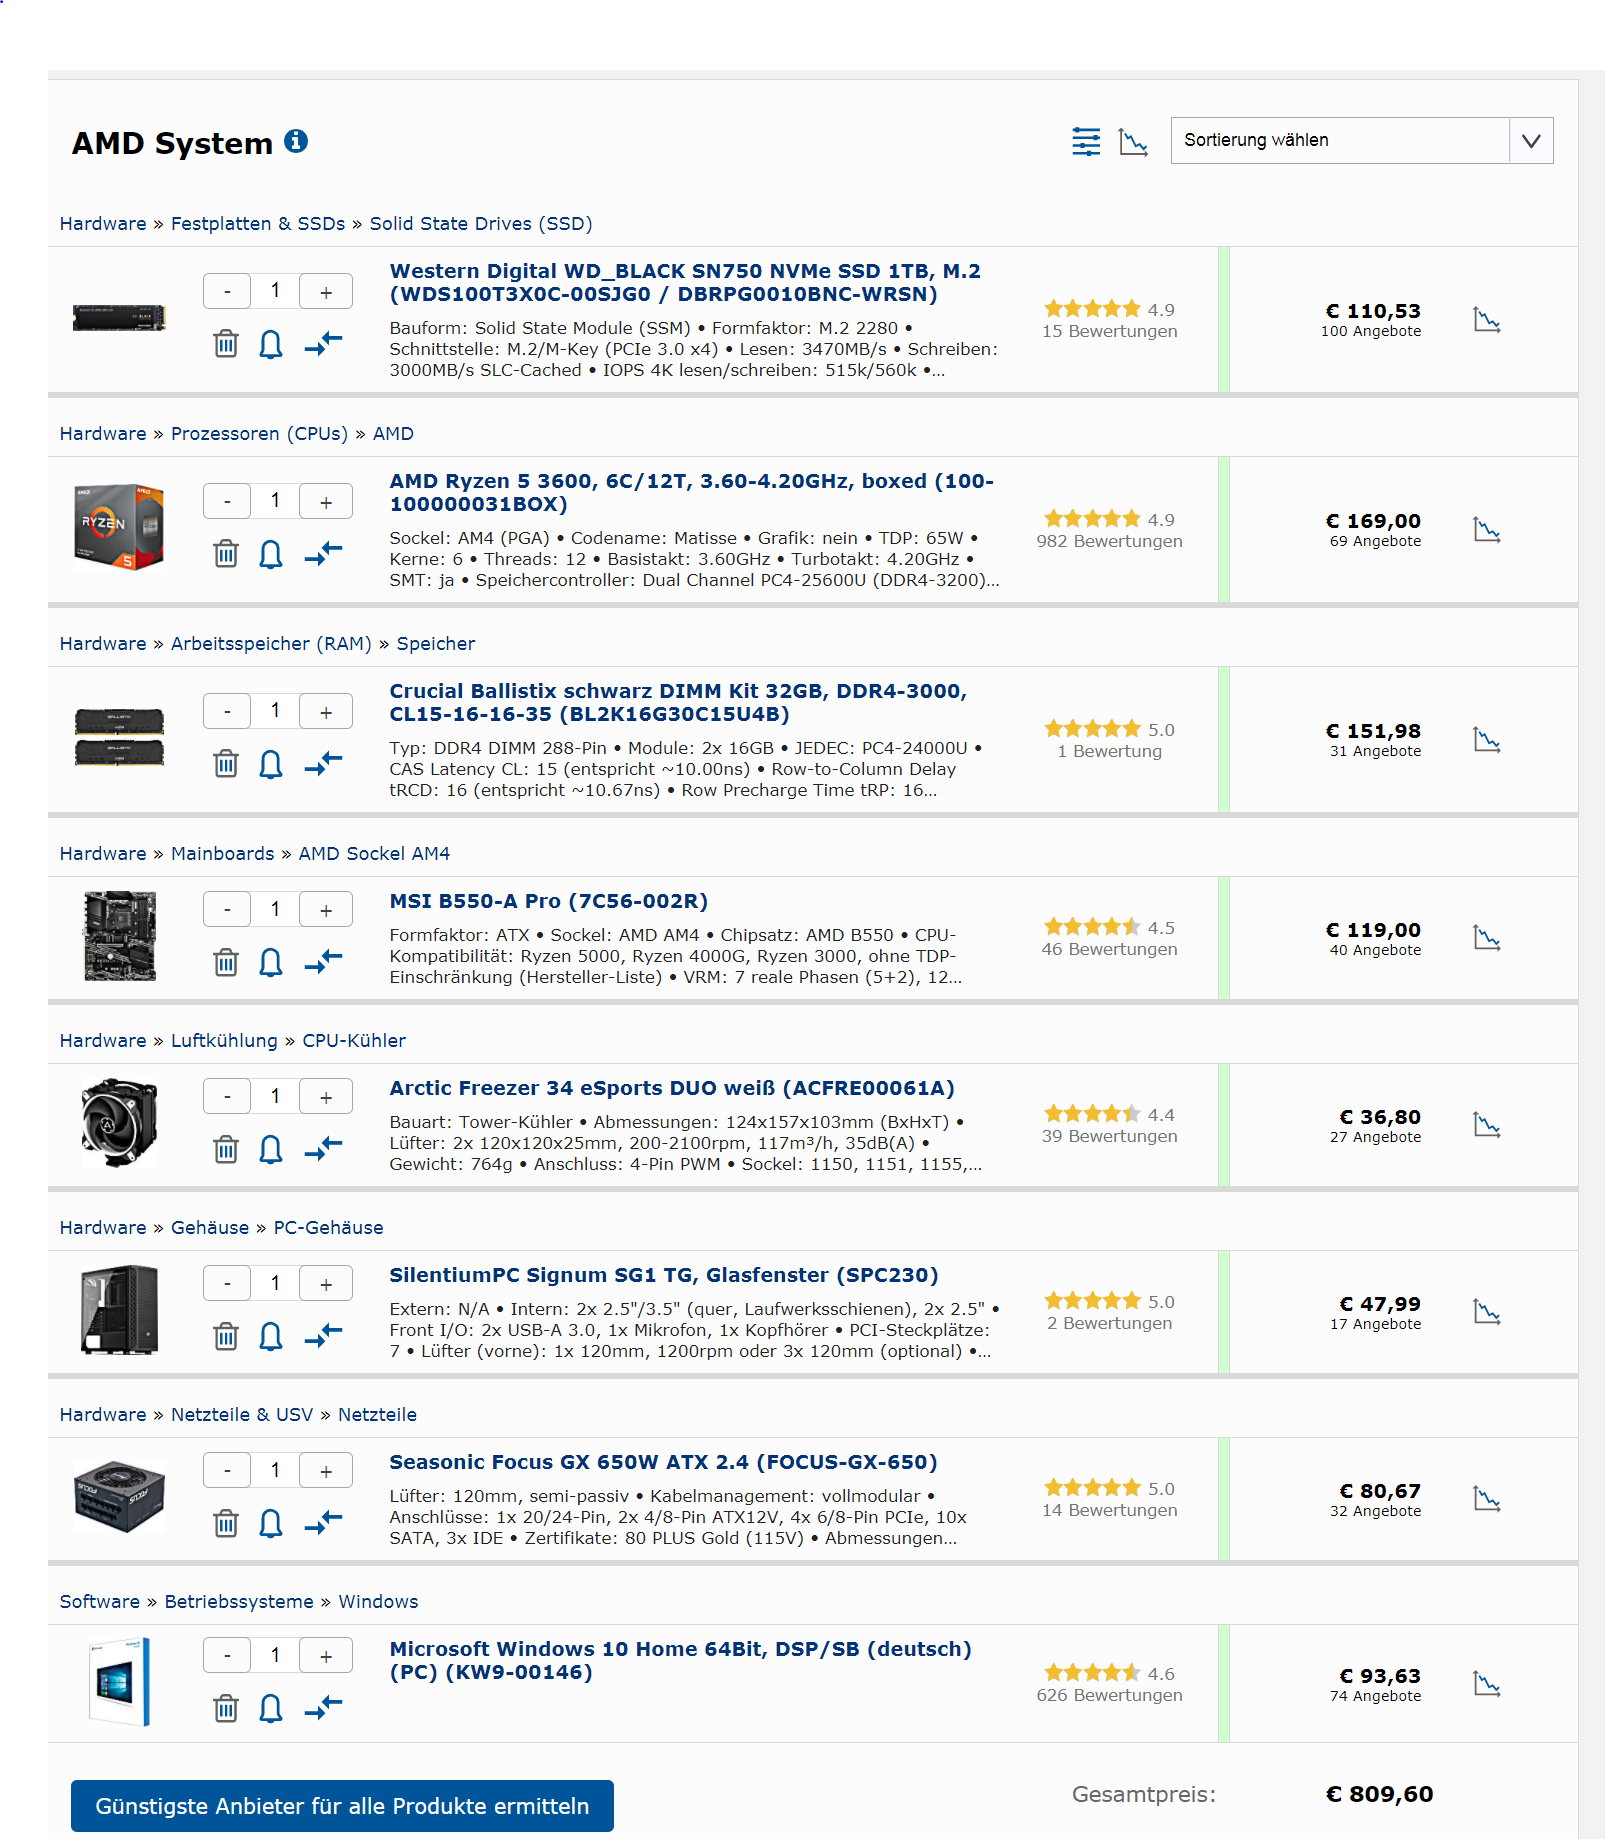The image size is (1605, 1839).
Task: Go to Arbeitsspeicher (RAM) category
Action: click(271, 643)
